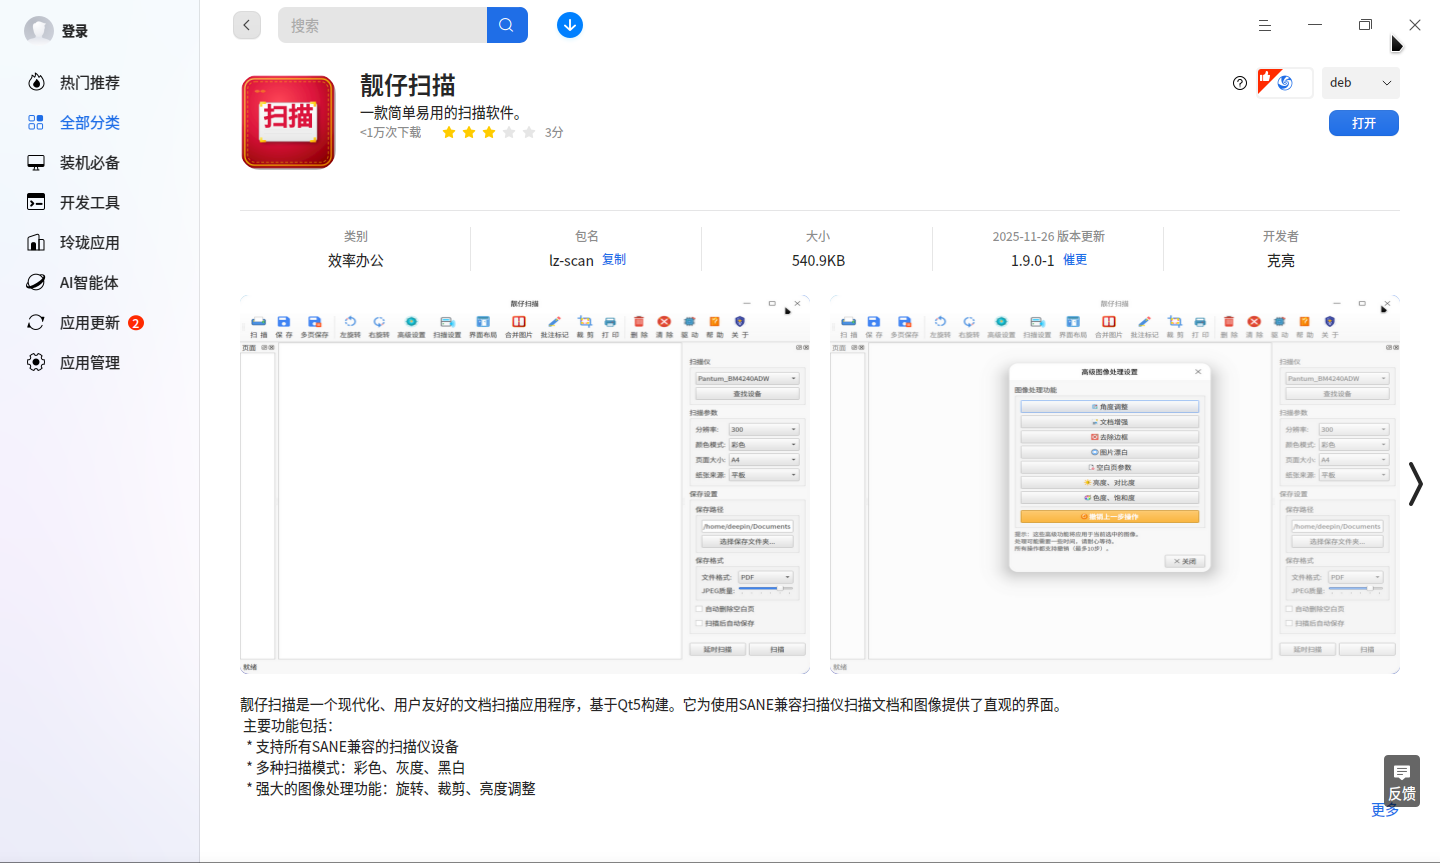
Task: Minimize the app store window
Action: click(x=1315, y=25)
